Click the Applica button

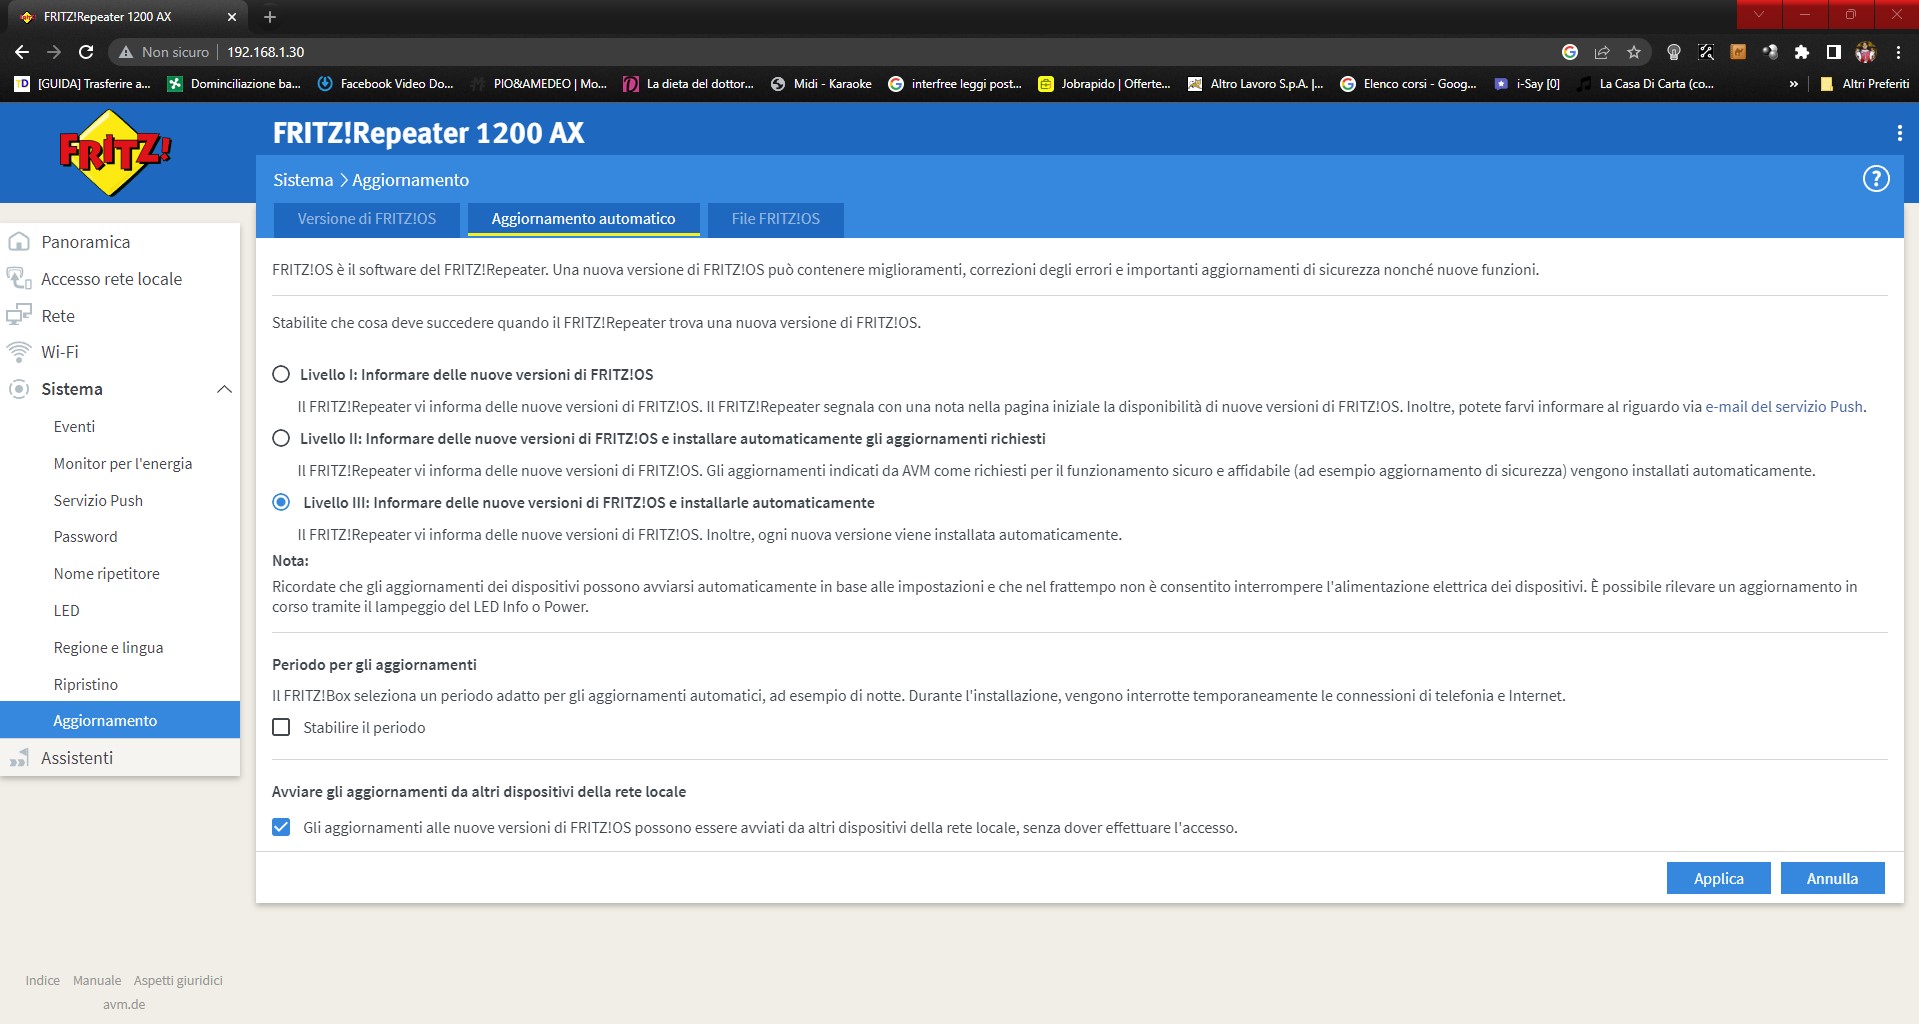1718,878
